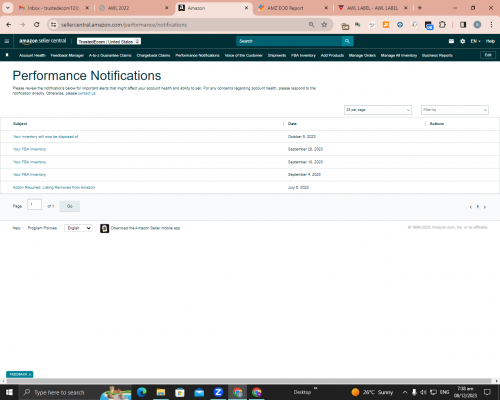Open Microsoft Store from the taskbar

point(180,392)
